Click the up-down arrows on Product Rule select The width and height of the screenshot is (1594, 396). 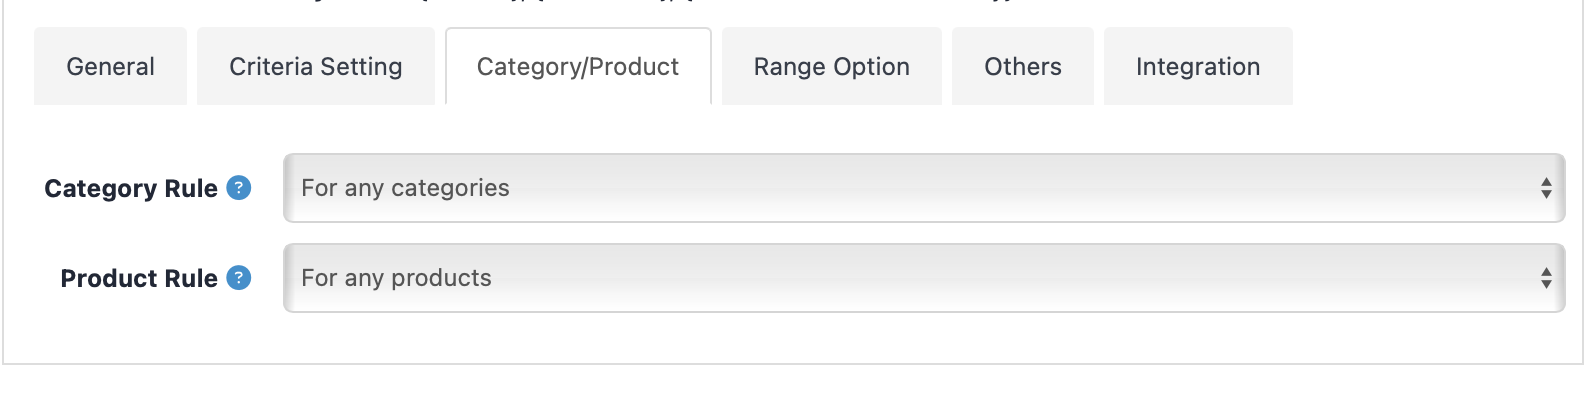pyautogui.click(x=1546, y=278)
